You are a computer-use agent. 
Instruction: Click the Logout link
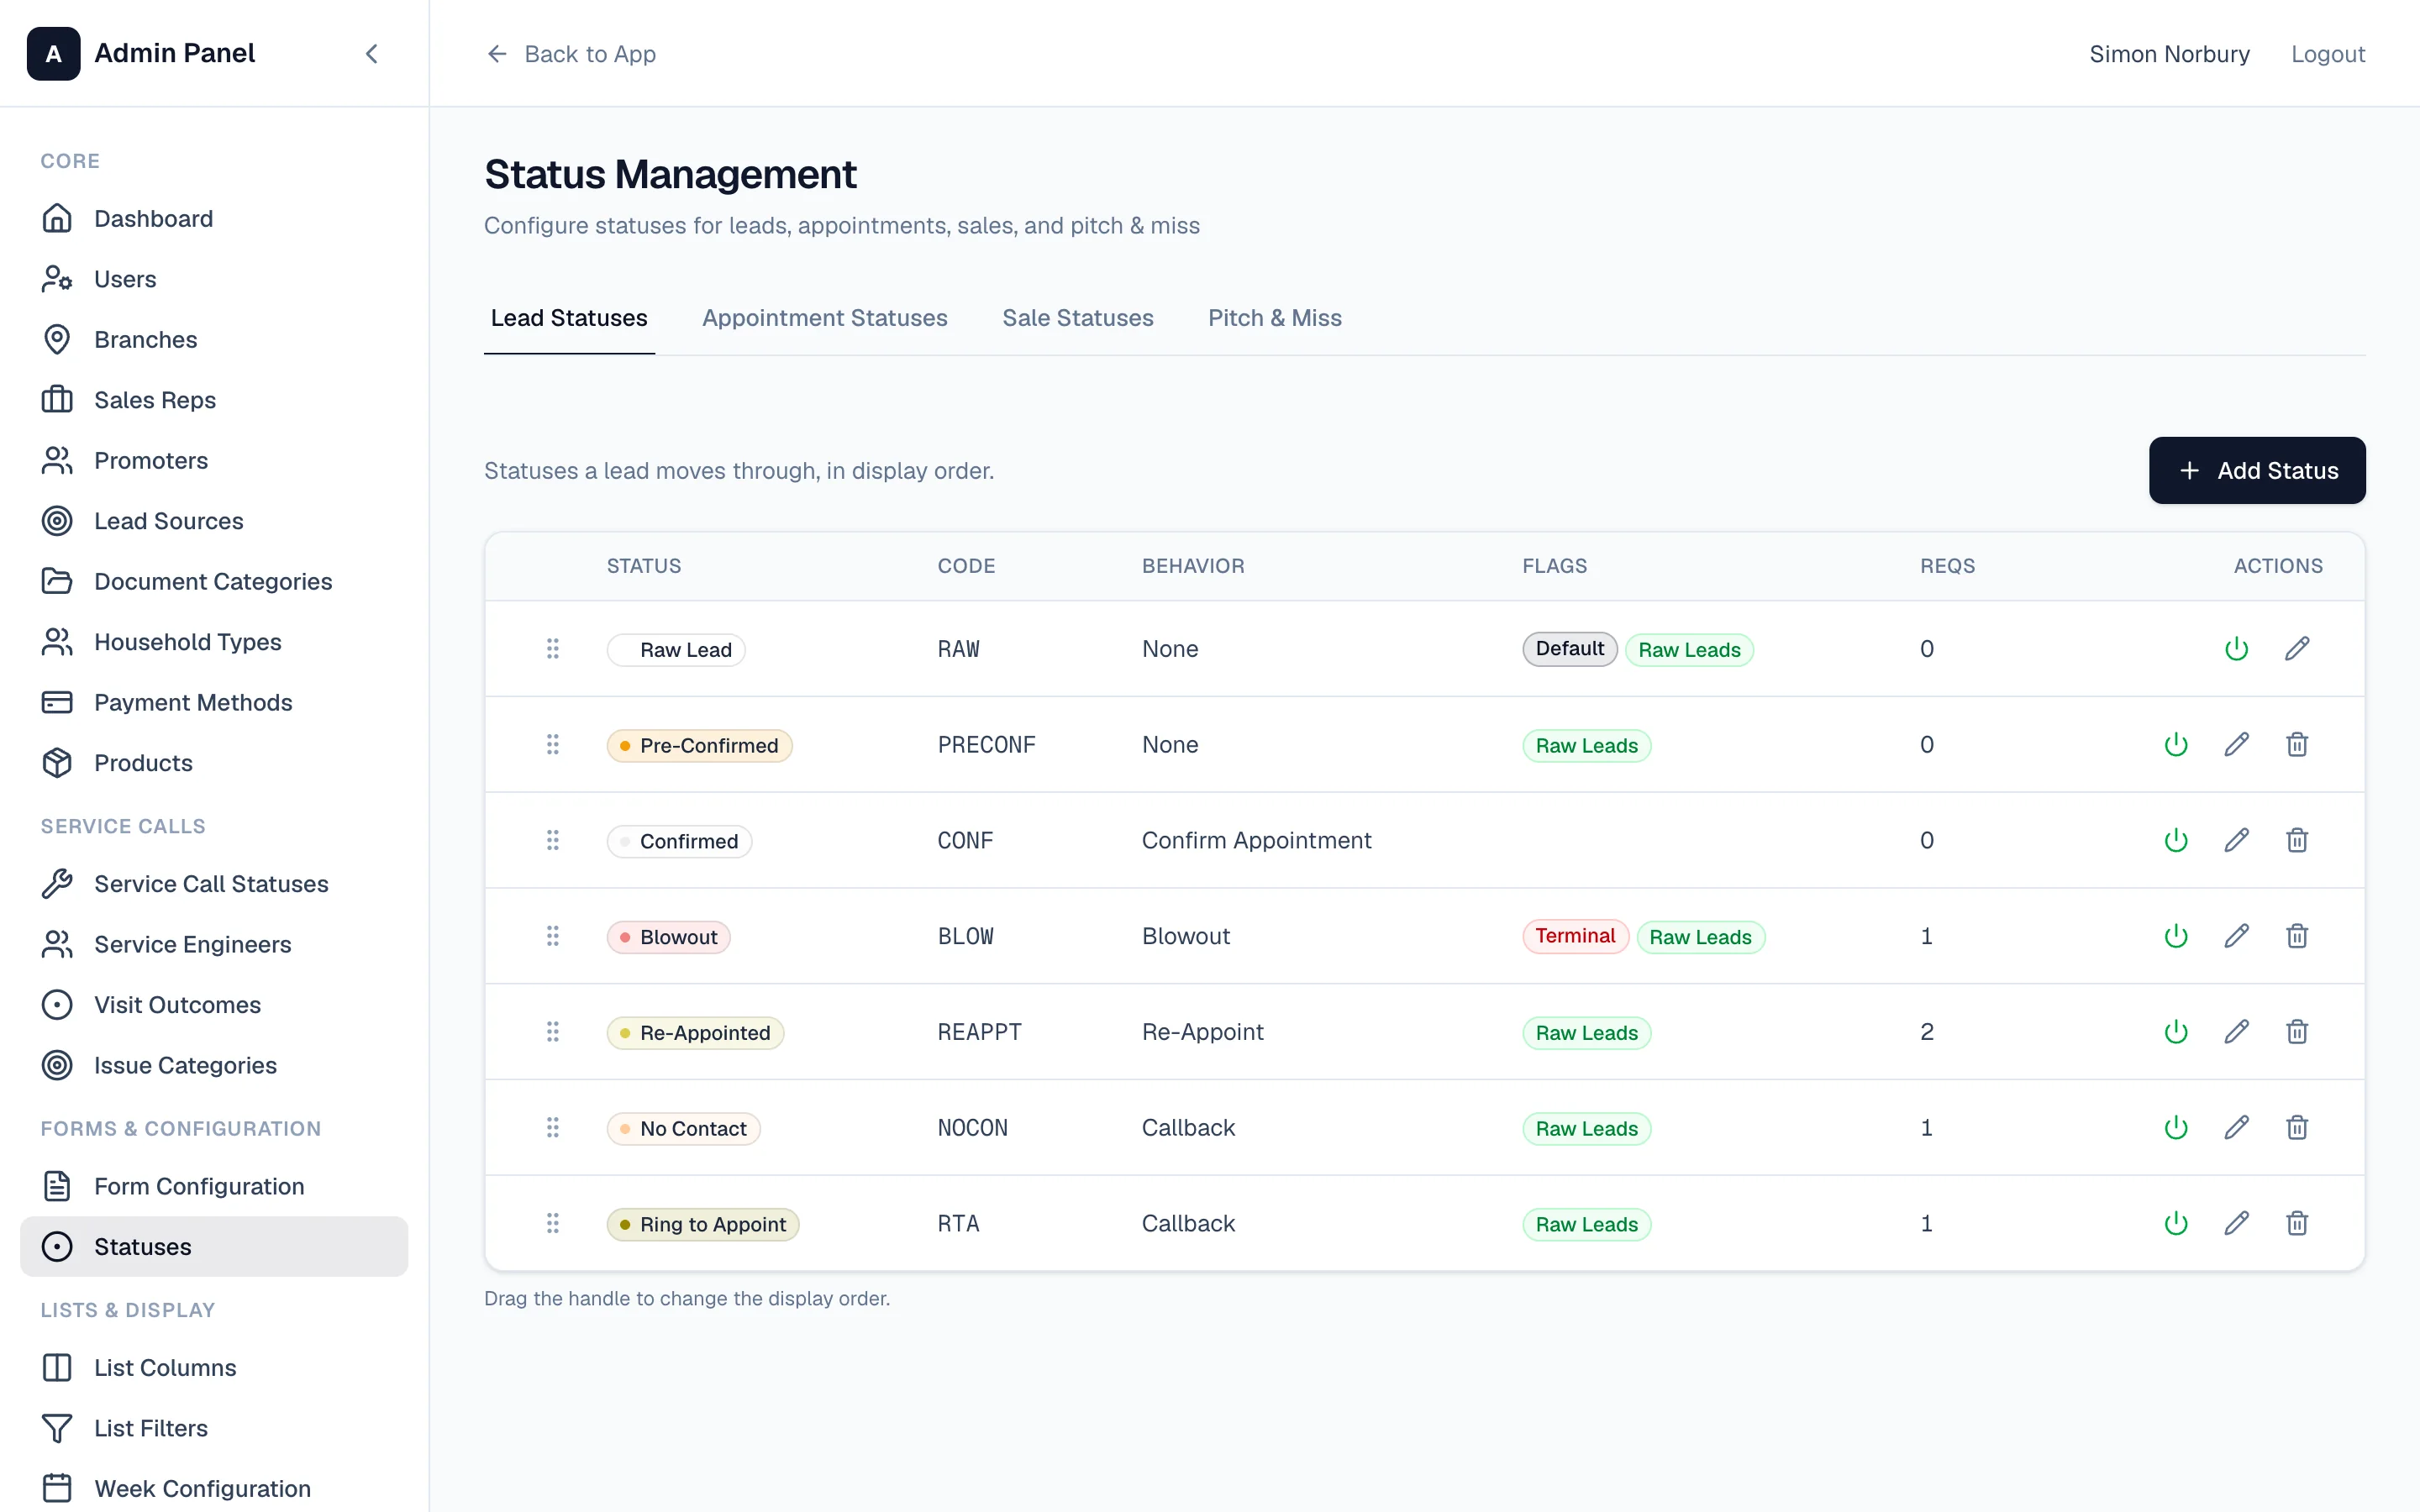pyautogui.click(x=2328, y=54)
